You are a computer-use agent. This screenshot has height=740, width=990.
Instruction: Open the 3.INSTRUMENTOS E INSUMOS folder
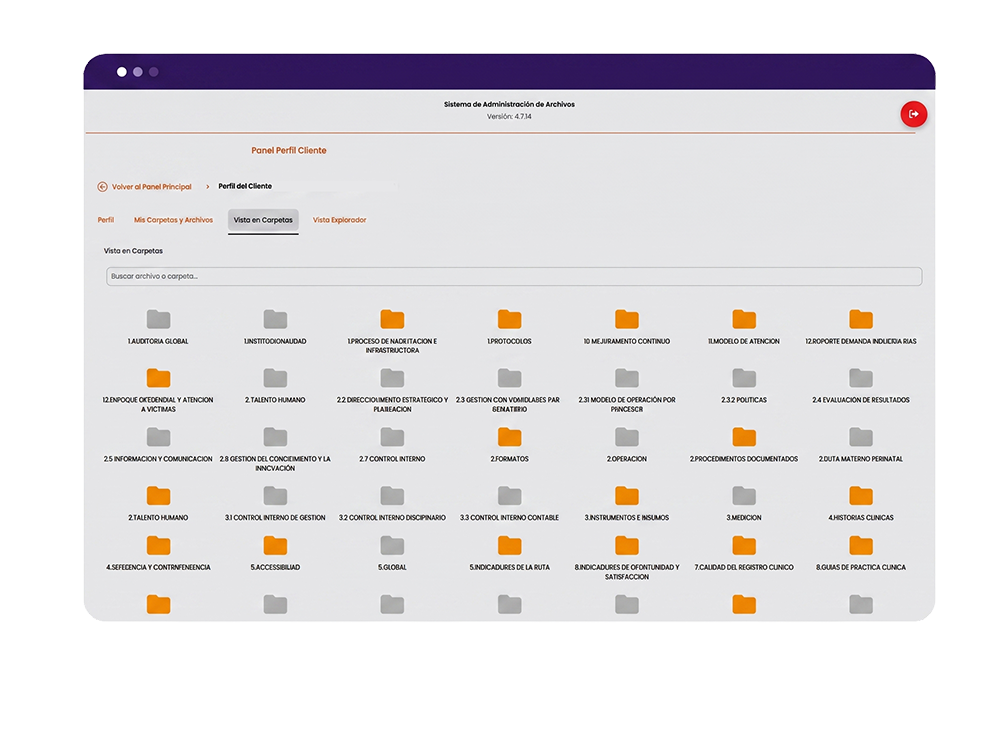[x=627, y=496]
